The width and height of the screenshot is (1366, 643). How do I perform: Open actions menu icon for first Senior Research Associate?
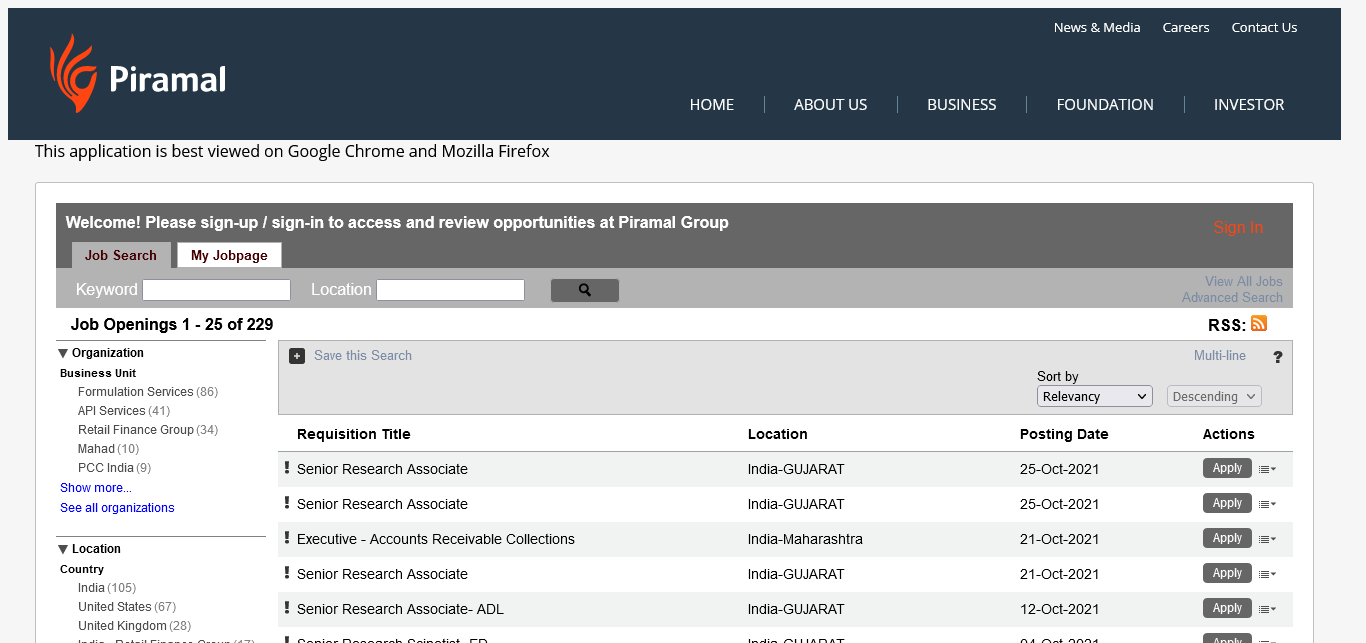pos(1267,469)
